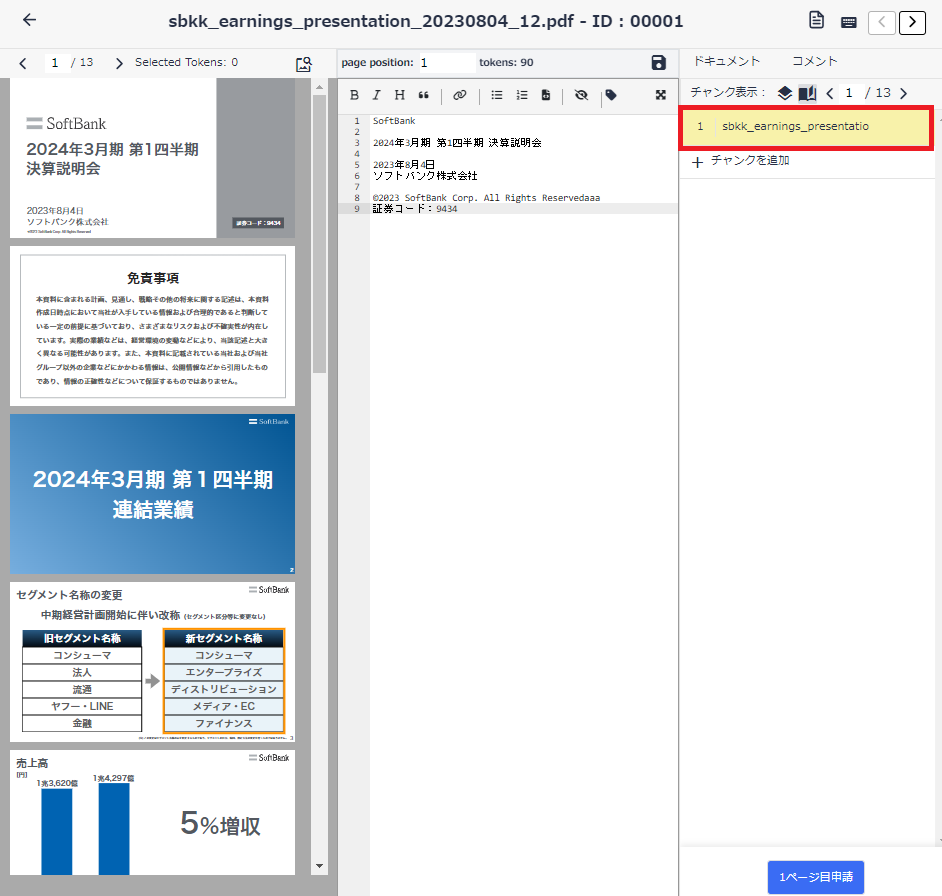Select the book chunk display icon
Viewport: 942px width, 896px height.
tap(807, 93)
